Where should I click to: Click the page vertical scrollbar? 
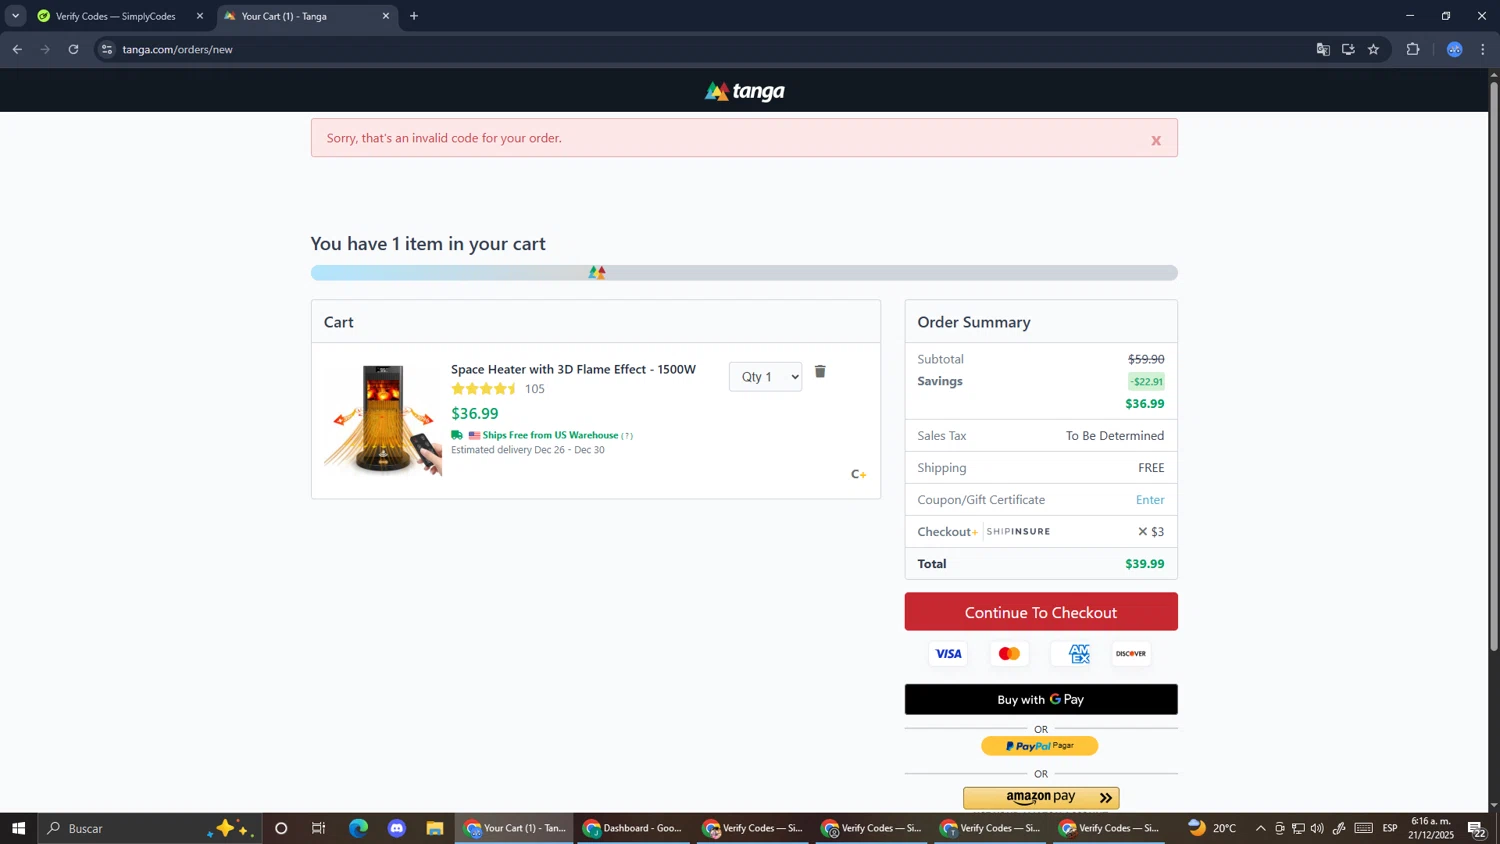[x=1494, y=365]
